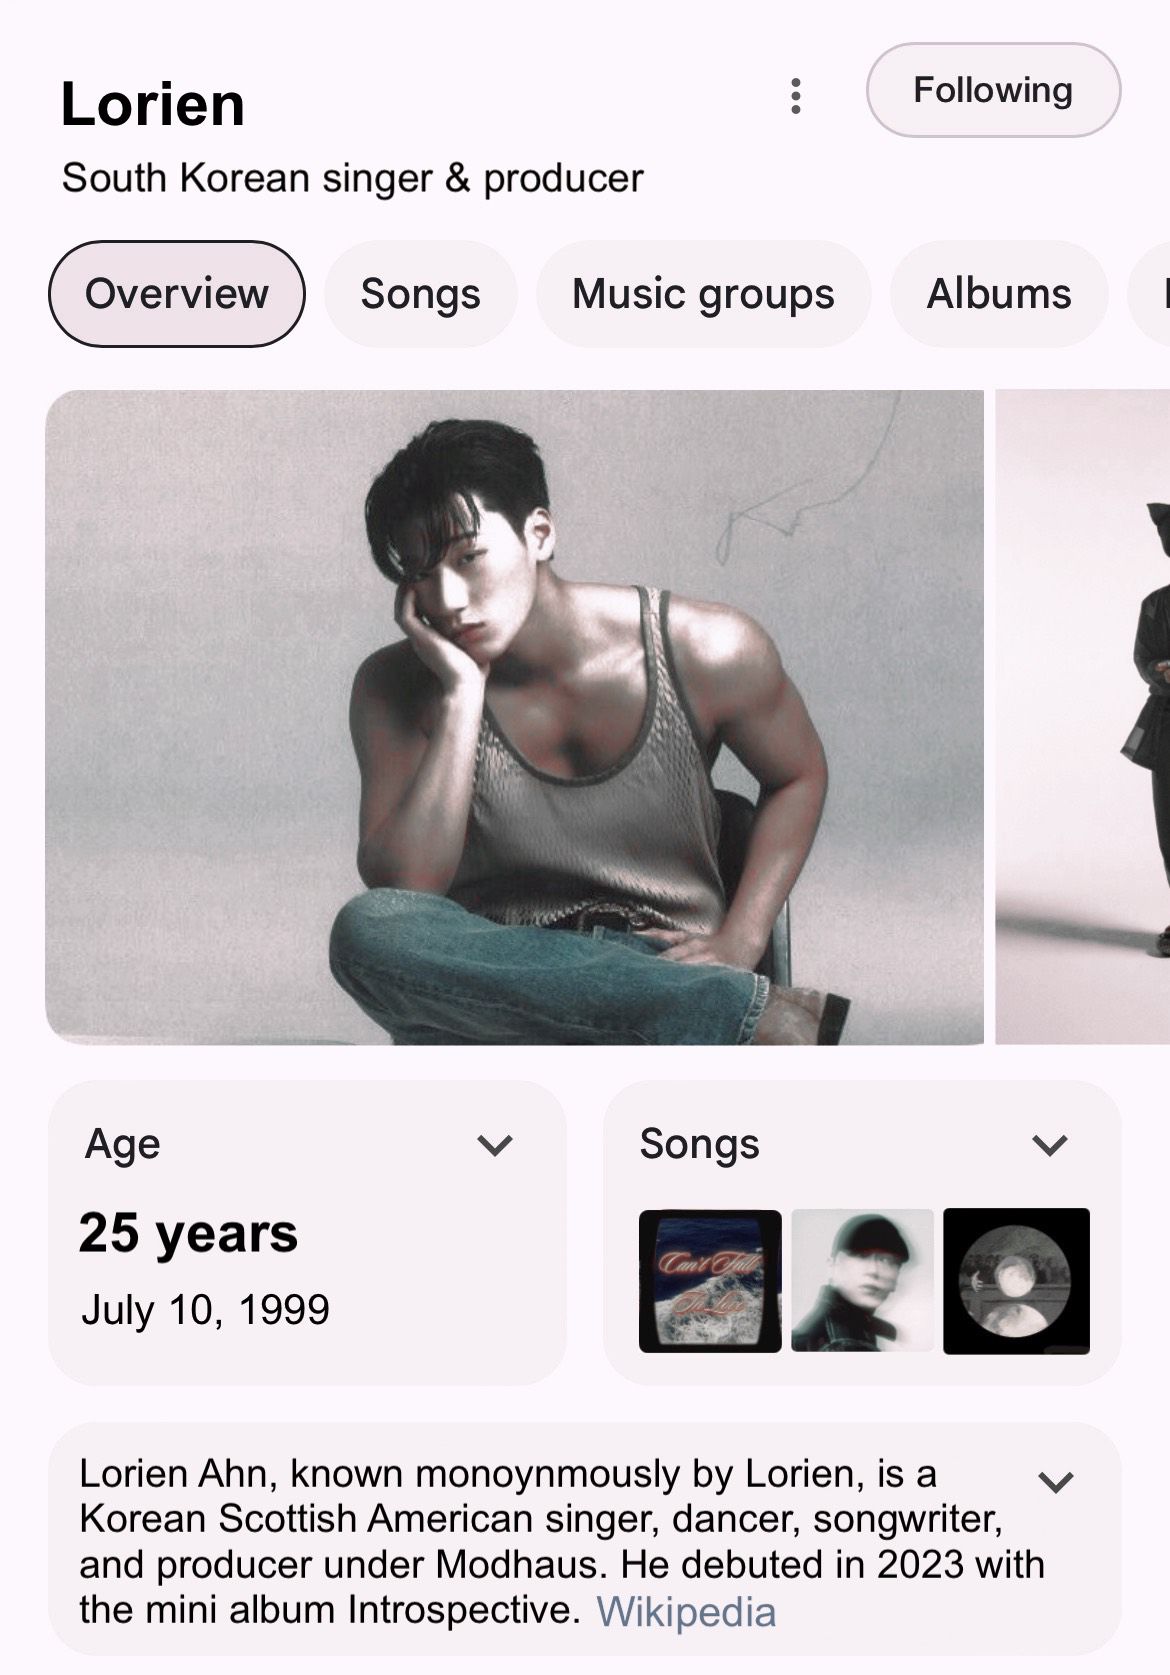View the main photo of Lorien seated
The width and height of the screenshot is (1170, 1675).
[x=514, y=717]
